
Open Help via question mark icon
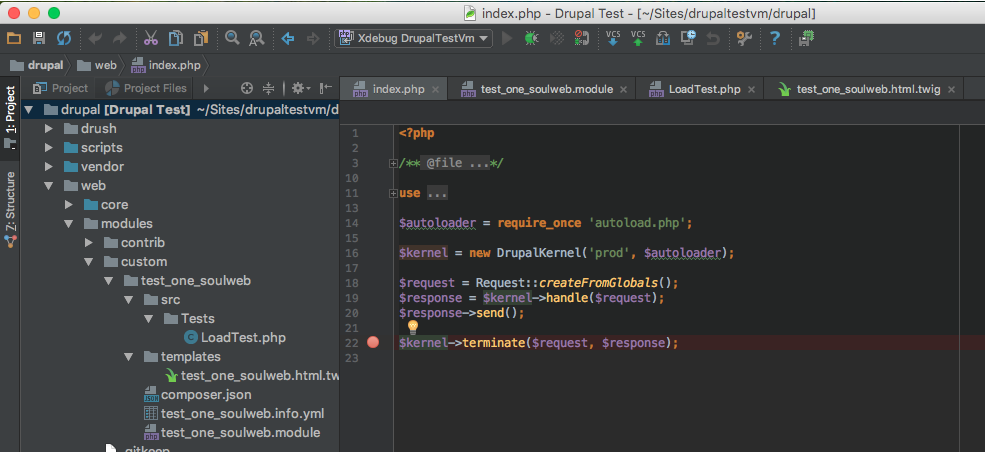pos(775,39)
